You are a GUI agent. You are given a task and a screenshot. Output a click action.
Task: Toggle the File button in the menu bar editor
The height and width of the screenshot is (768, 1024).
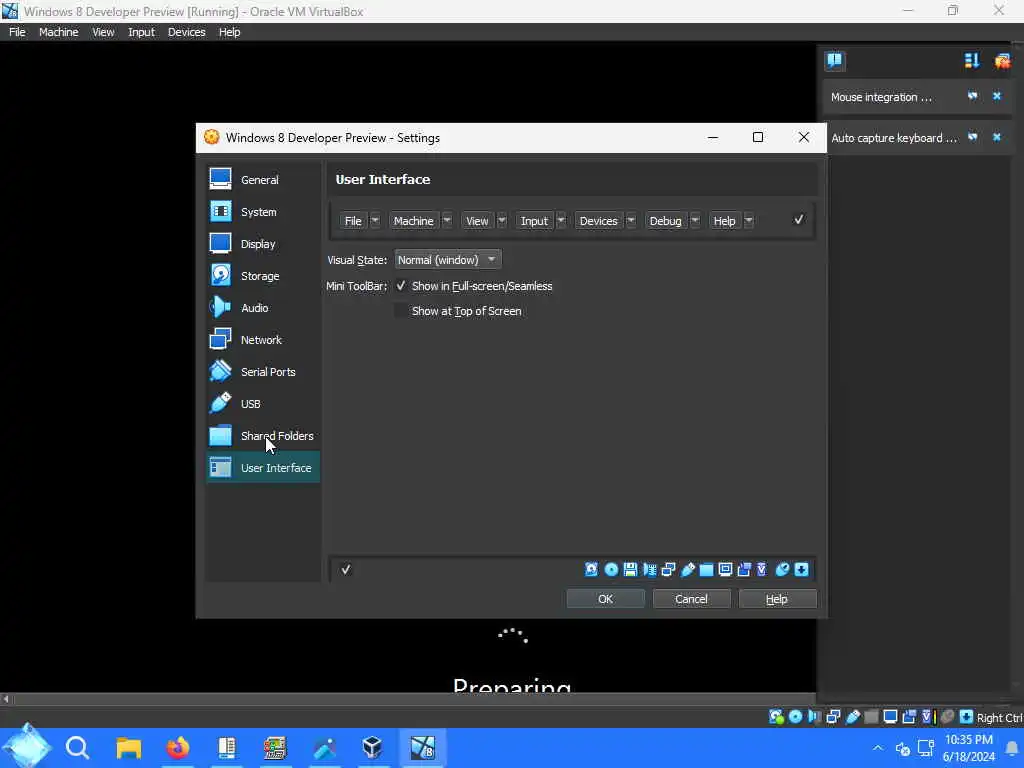[x=353, y=221]
